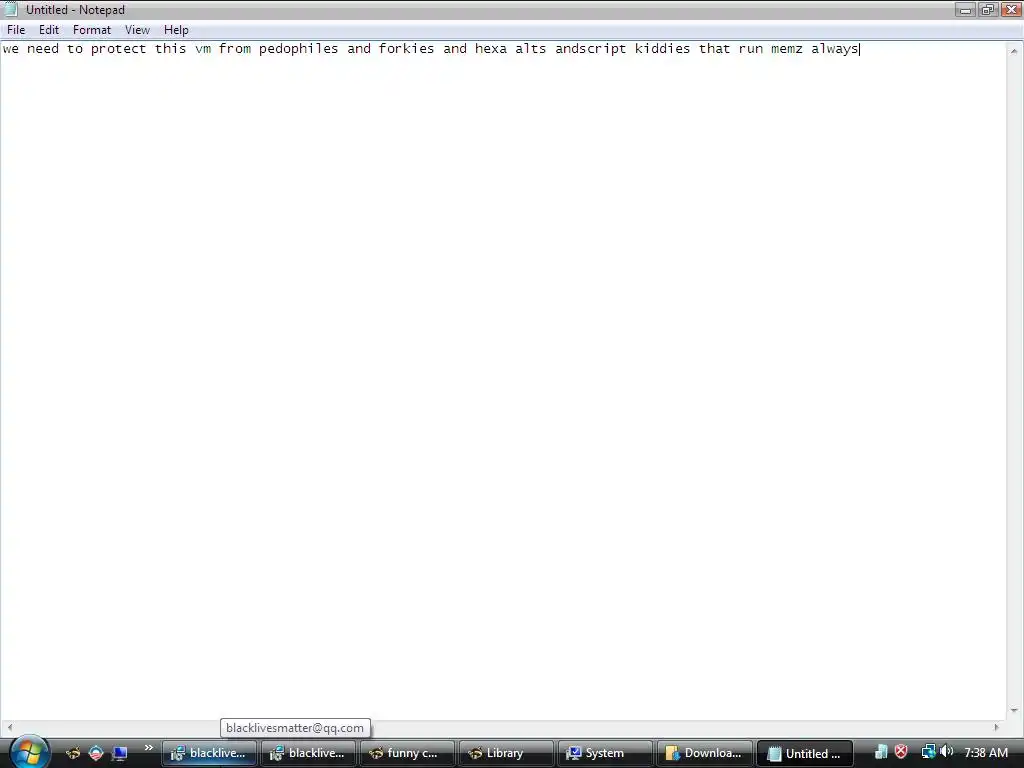Click the leftmost tray icon beside the red shield

[x=881, y=752]
